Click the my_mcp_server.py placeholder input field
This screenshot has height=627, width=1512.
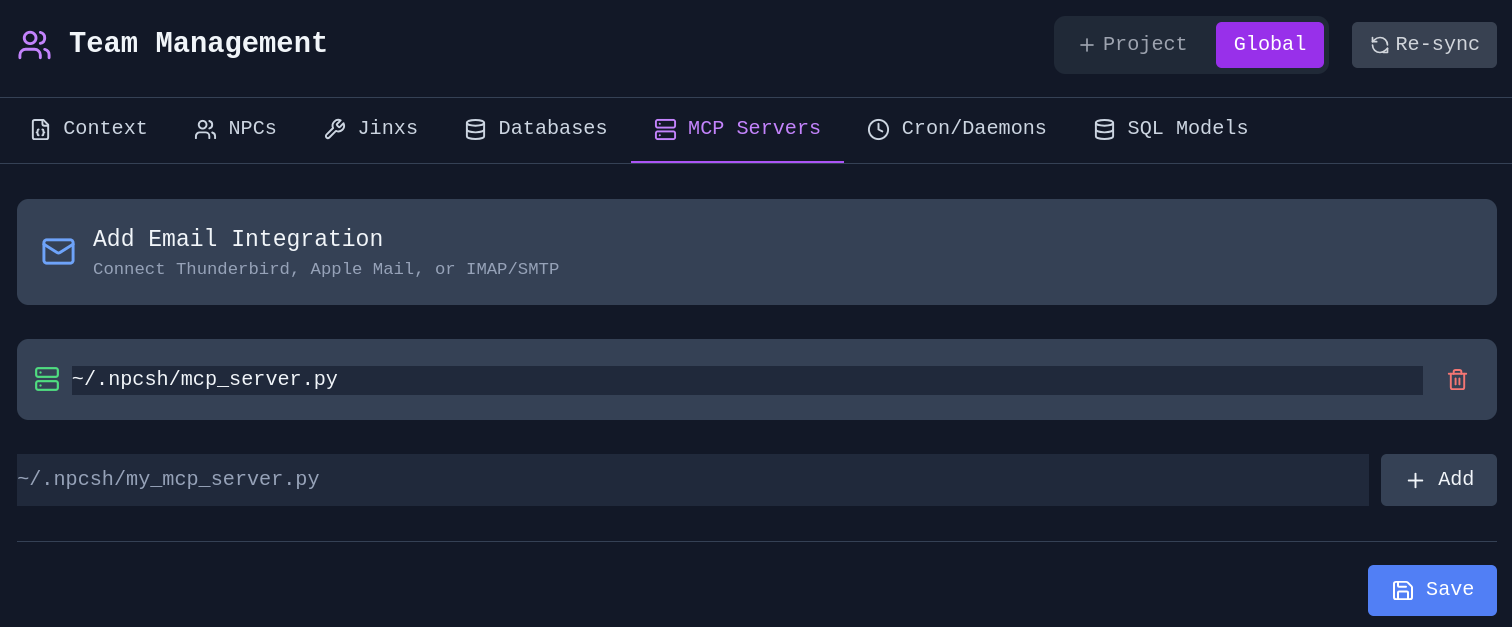pyautogui.click(x=692, y=479)
